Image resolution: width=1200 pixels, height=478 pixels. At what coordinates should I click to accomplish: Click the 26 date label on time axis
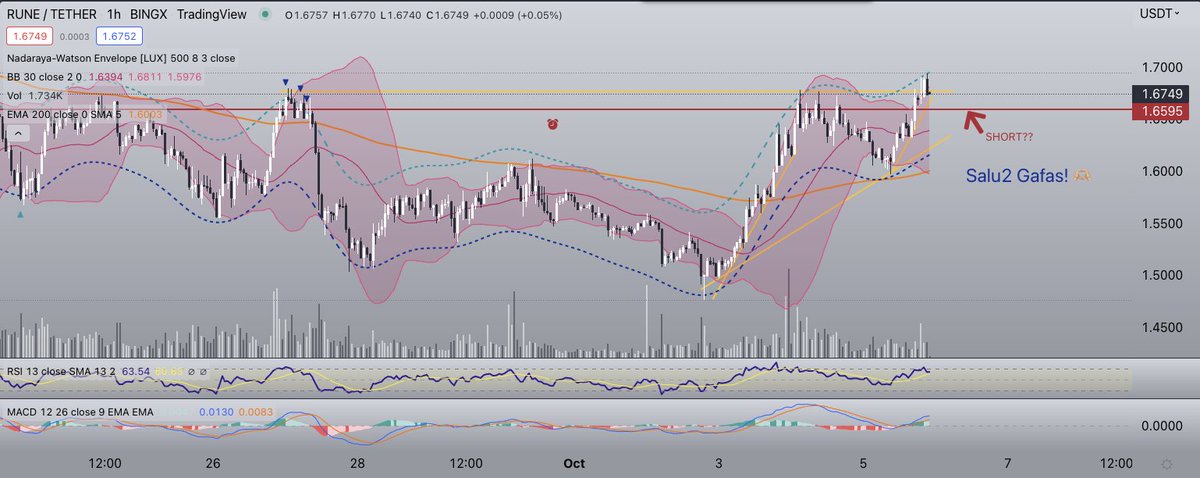(x=214, y=463)
